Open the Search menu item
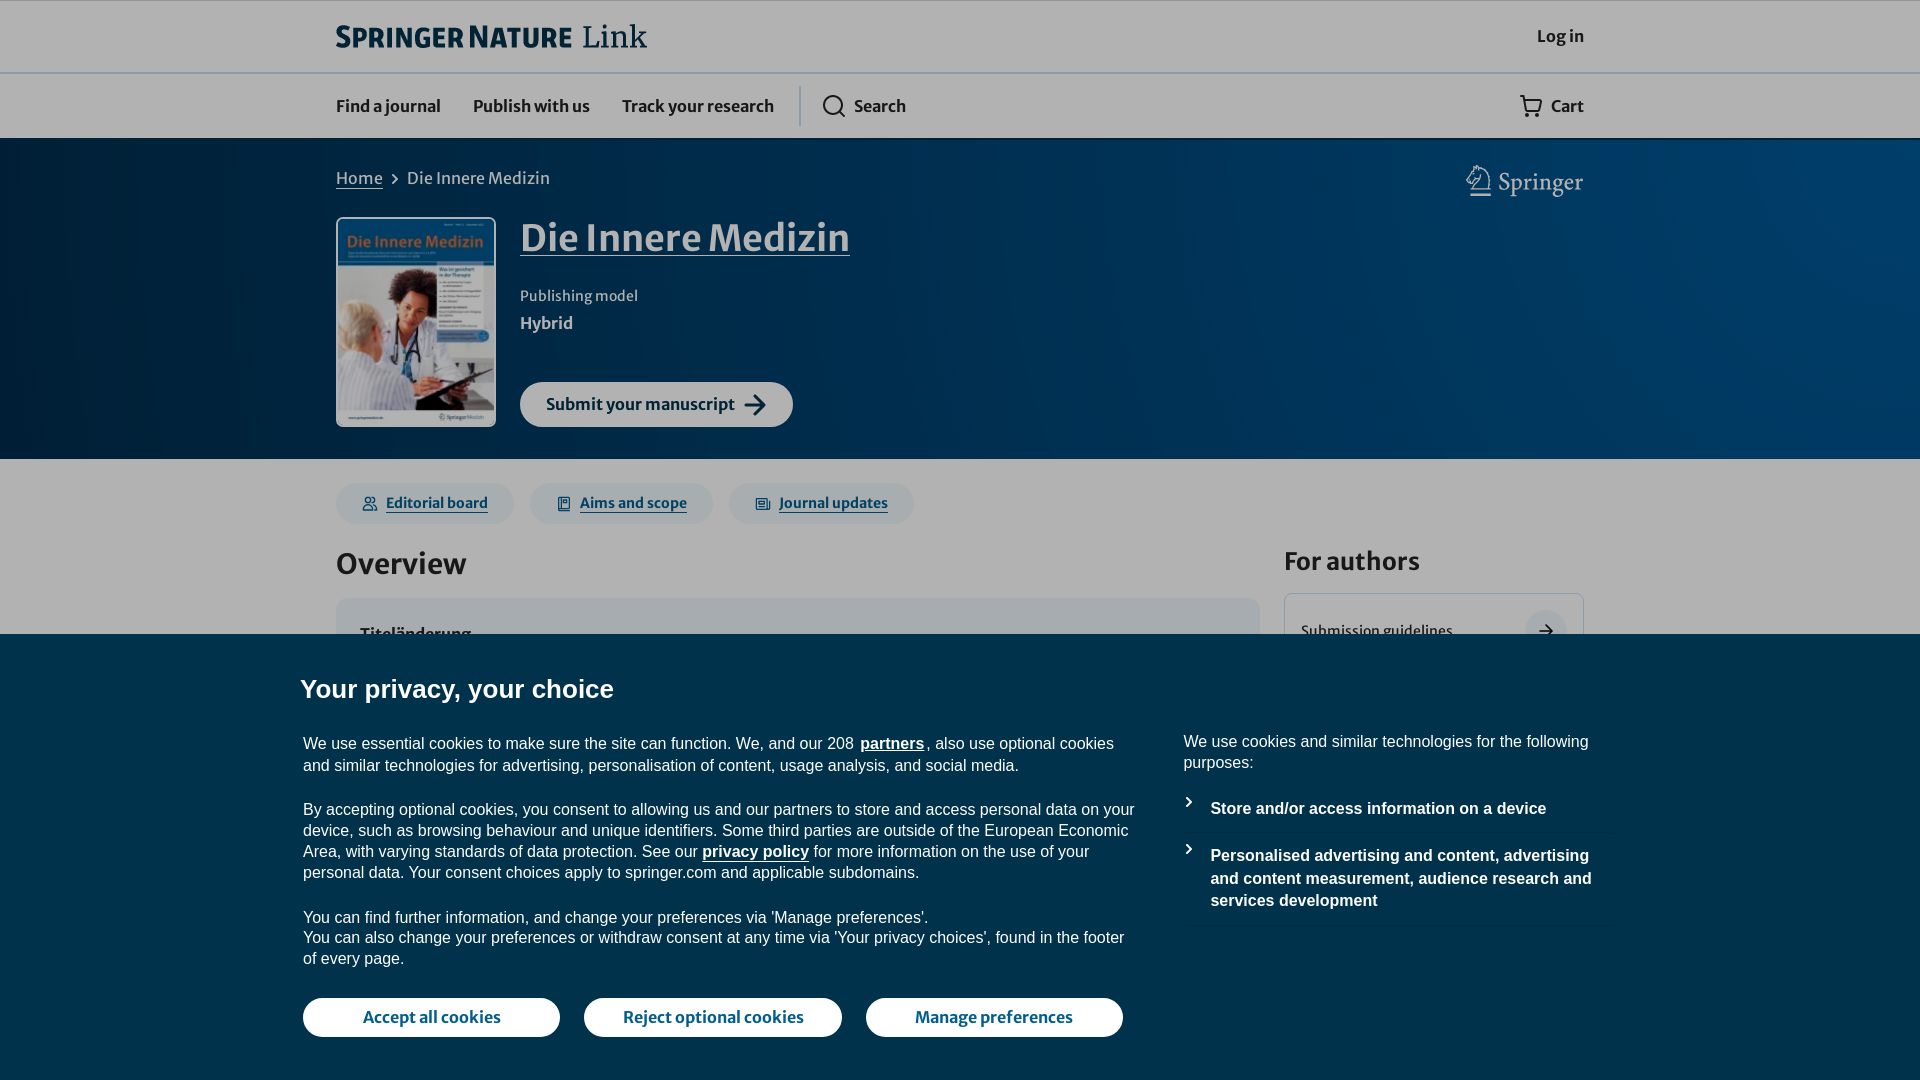Image resolution: width=1920 pixels, height=1080 pixels. 864,106
